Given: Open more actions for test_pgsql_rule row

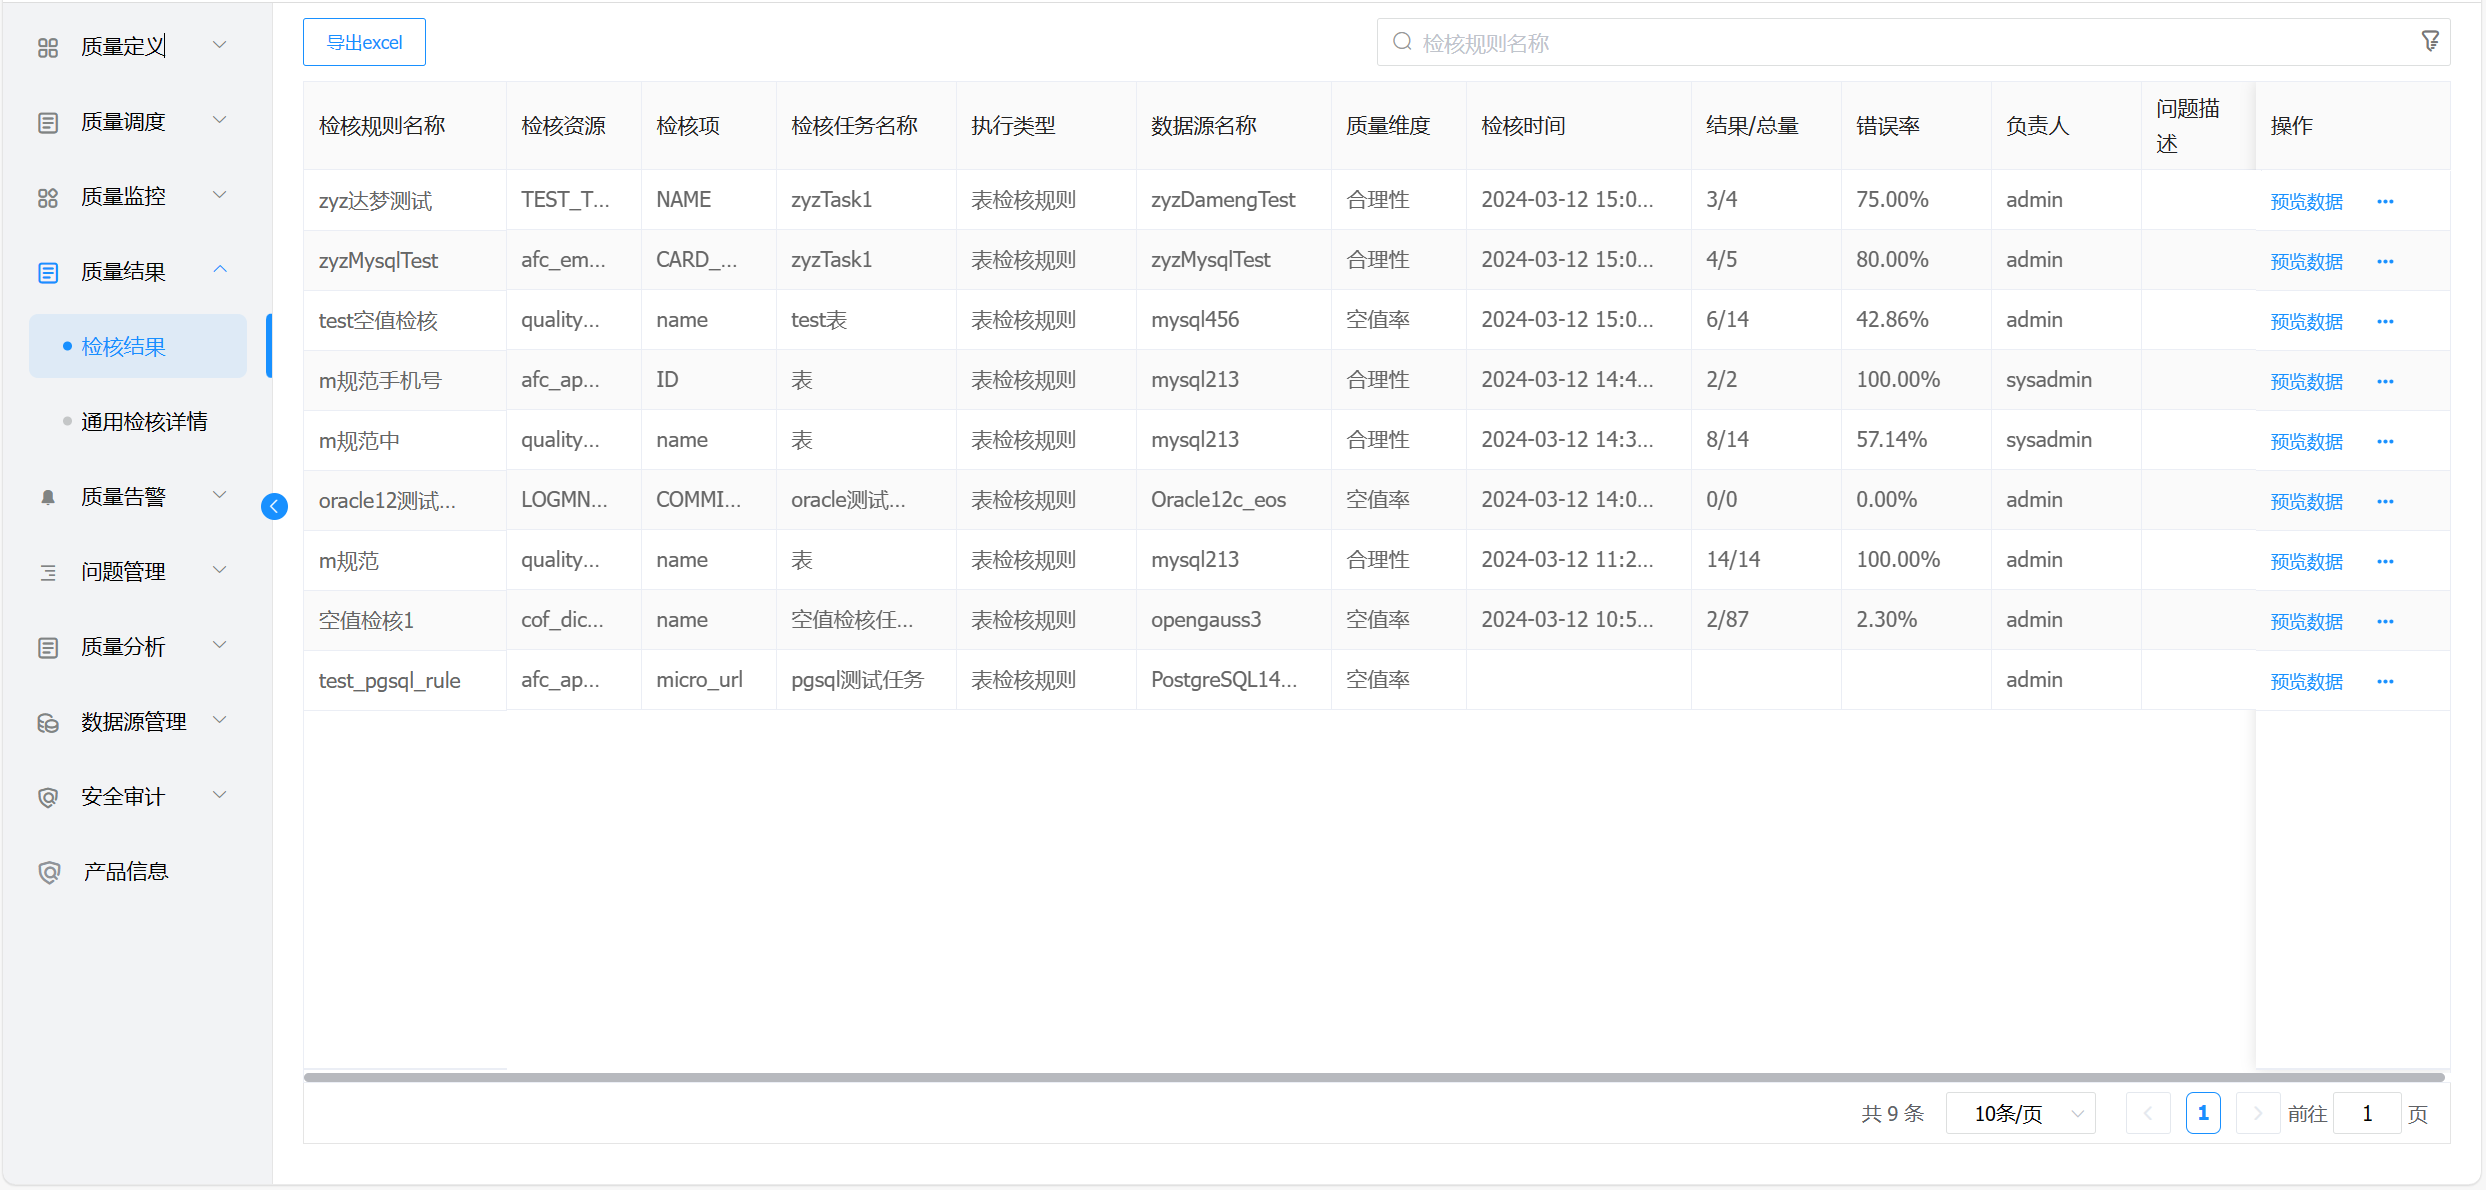Looking at the screenshot, I should (2385, 681).
